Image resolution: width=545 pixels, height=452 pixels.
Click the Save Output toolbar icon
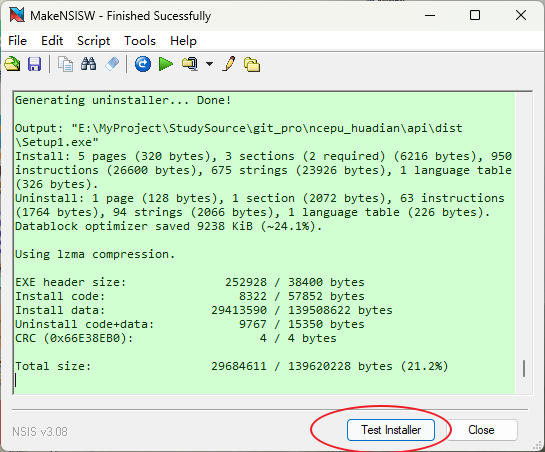[34, 64]
